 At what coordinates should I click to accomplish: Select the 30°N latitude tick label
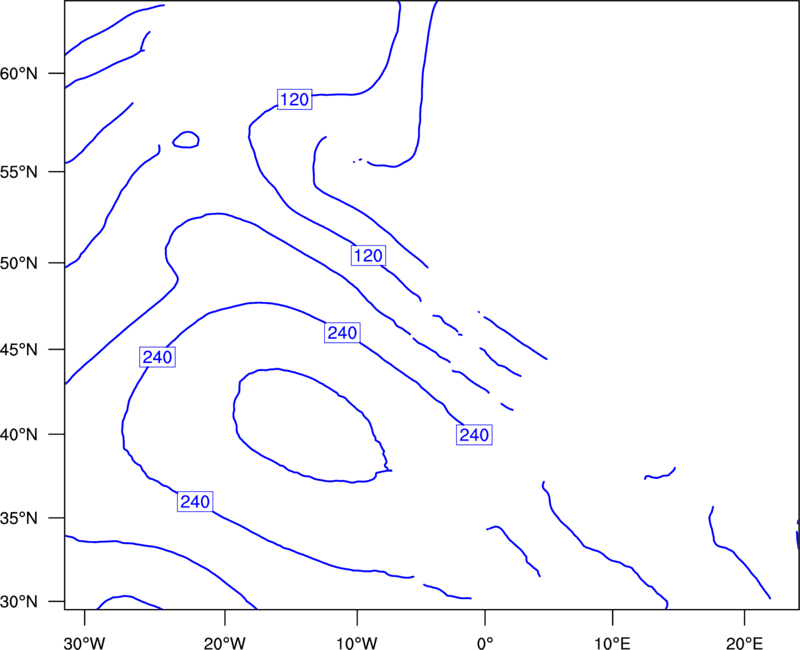click(x=19, y=602)
